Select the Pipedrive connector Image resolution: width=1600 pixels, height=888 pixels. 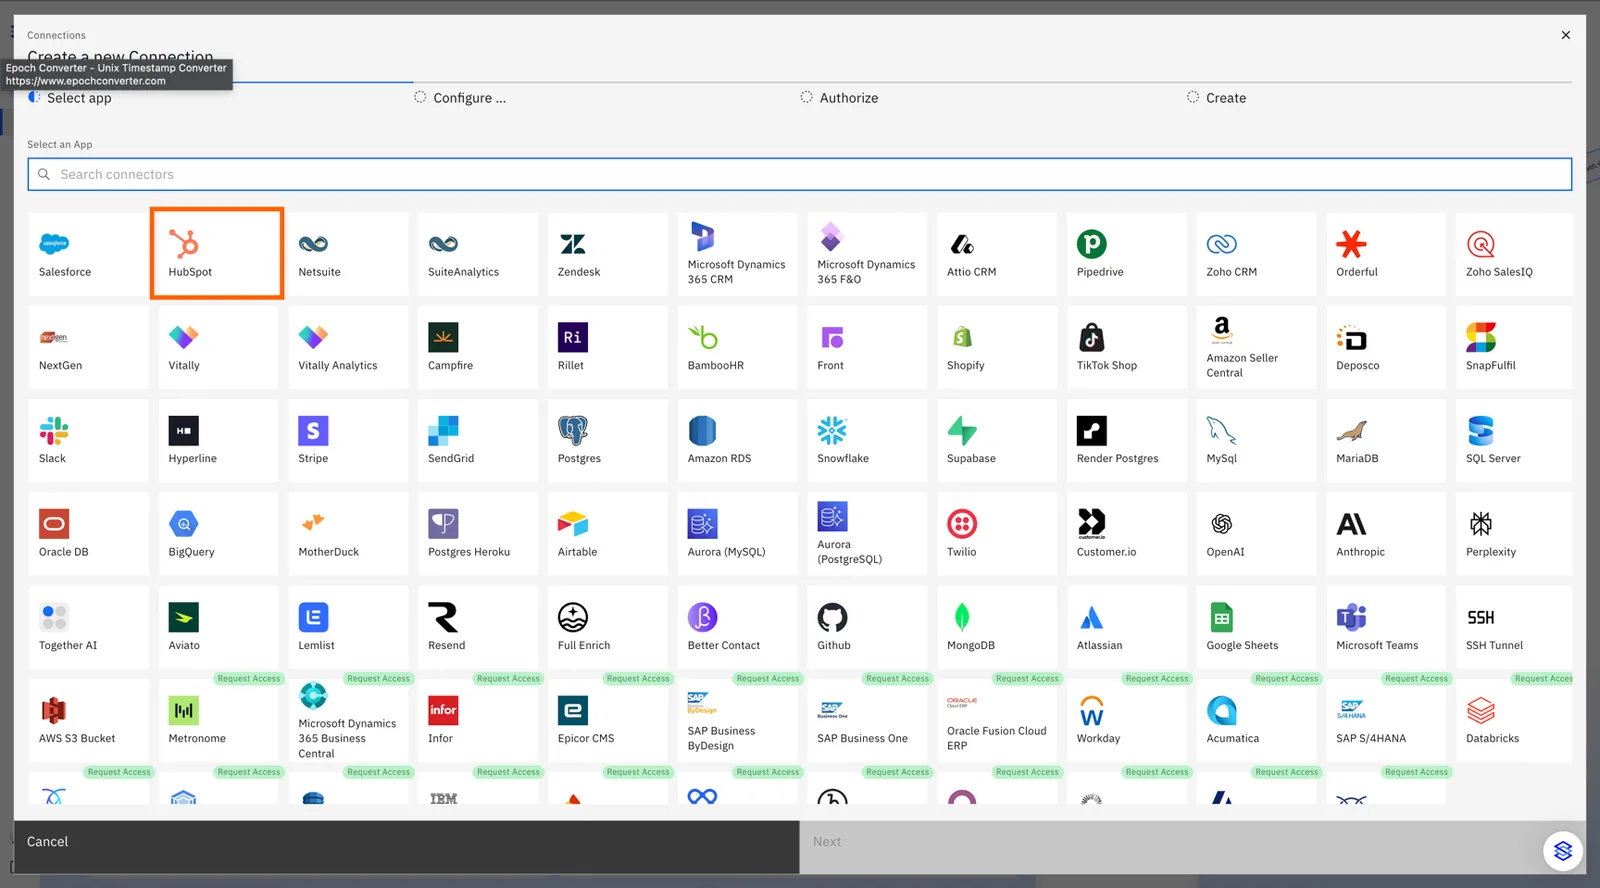click(1126, 254)
